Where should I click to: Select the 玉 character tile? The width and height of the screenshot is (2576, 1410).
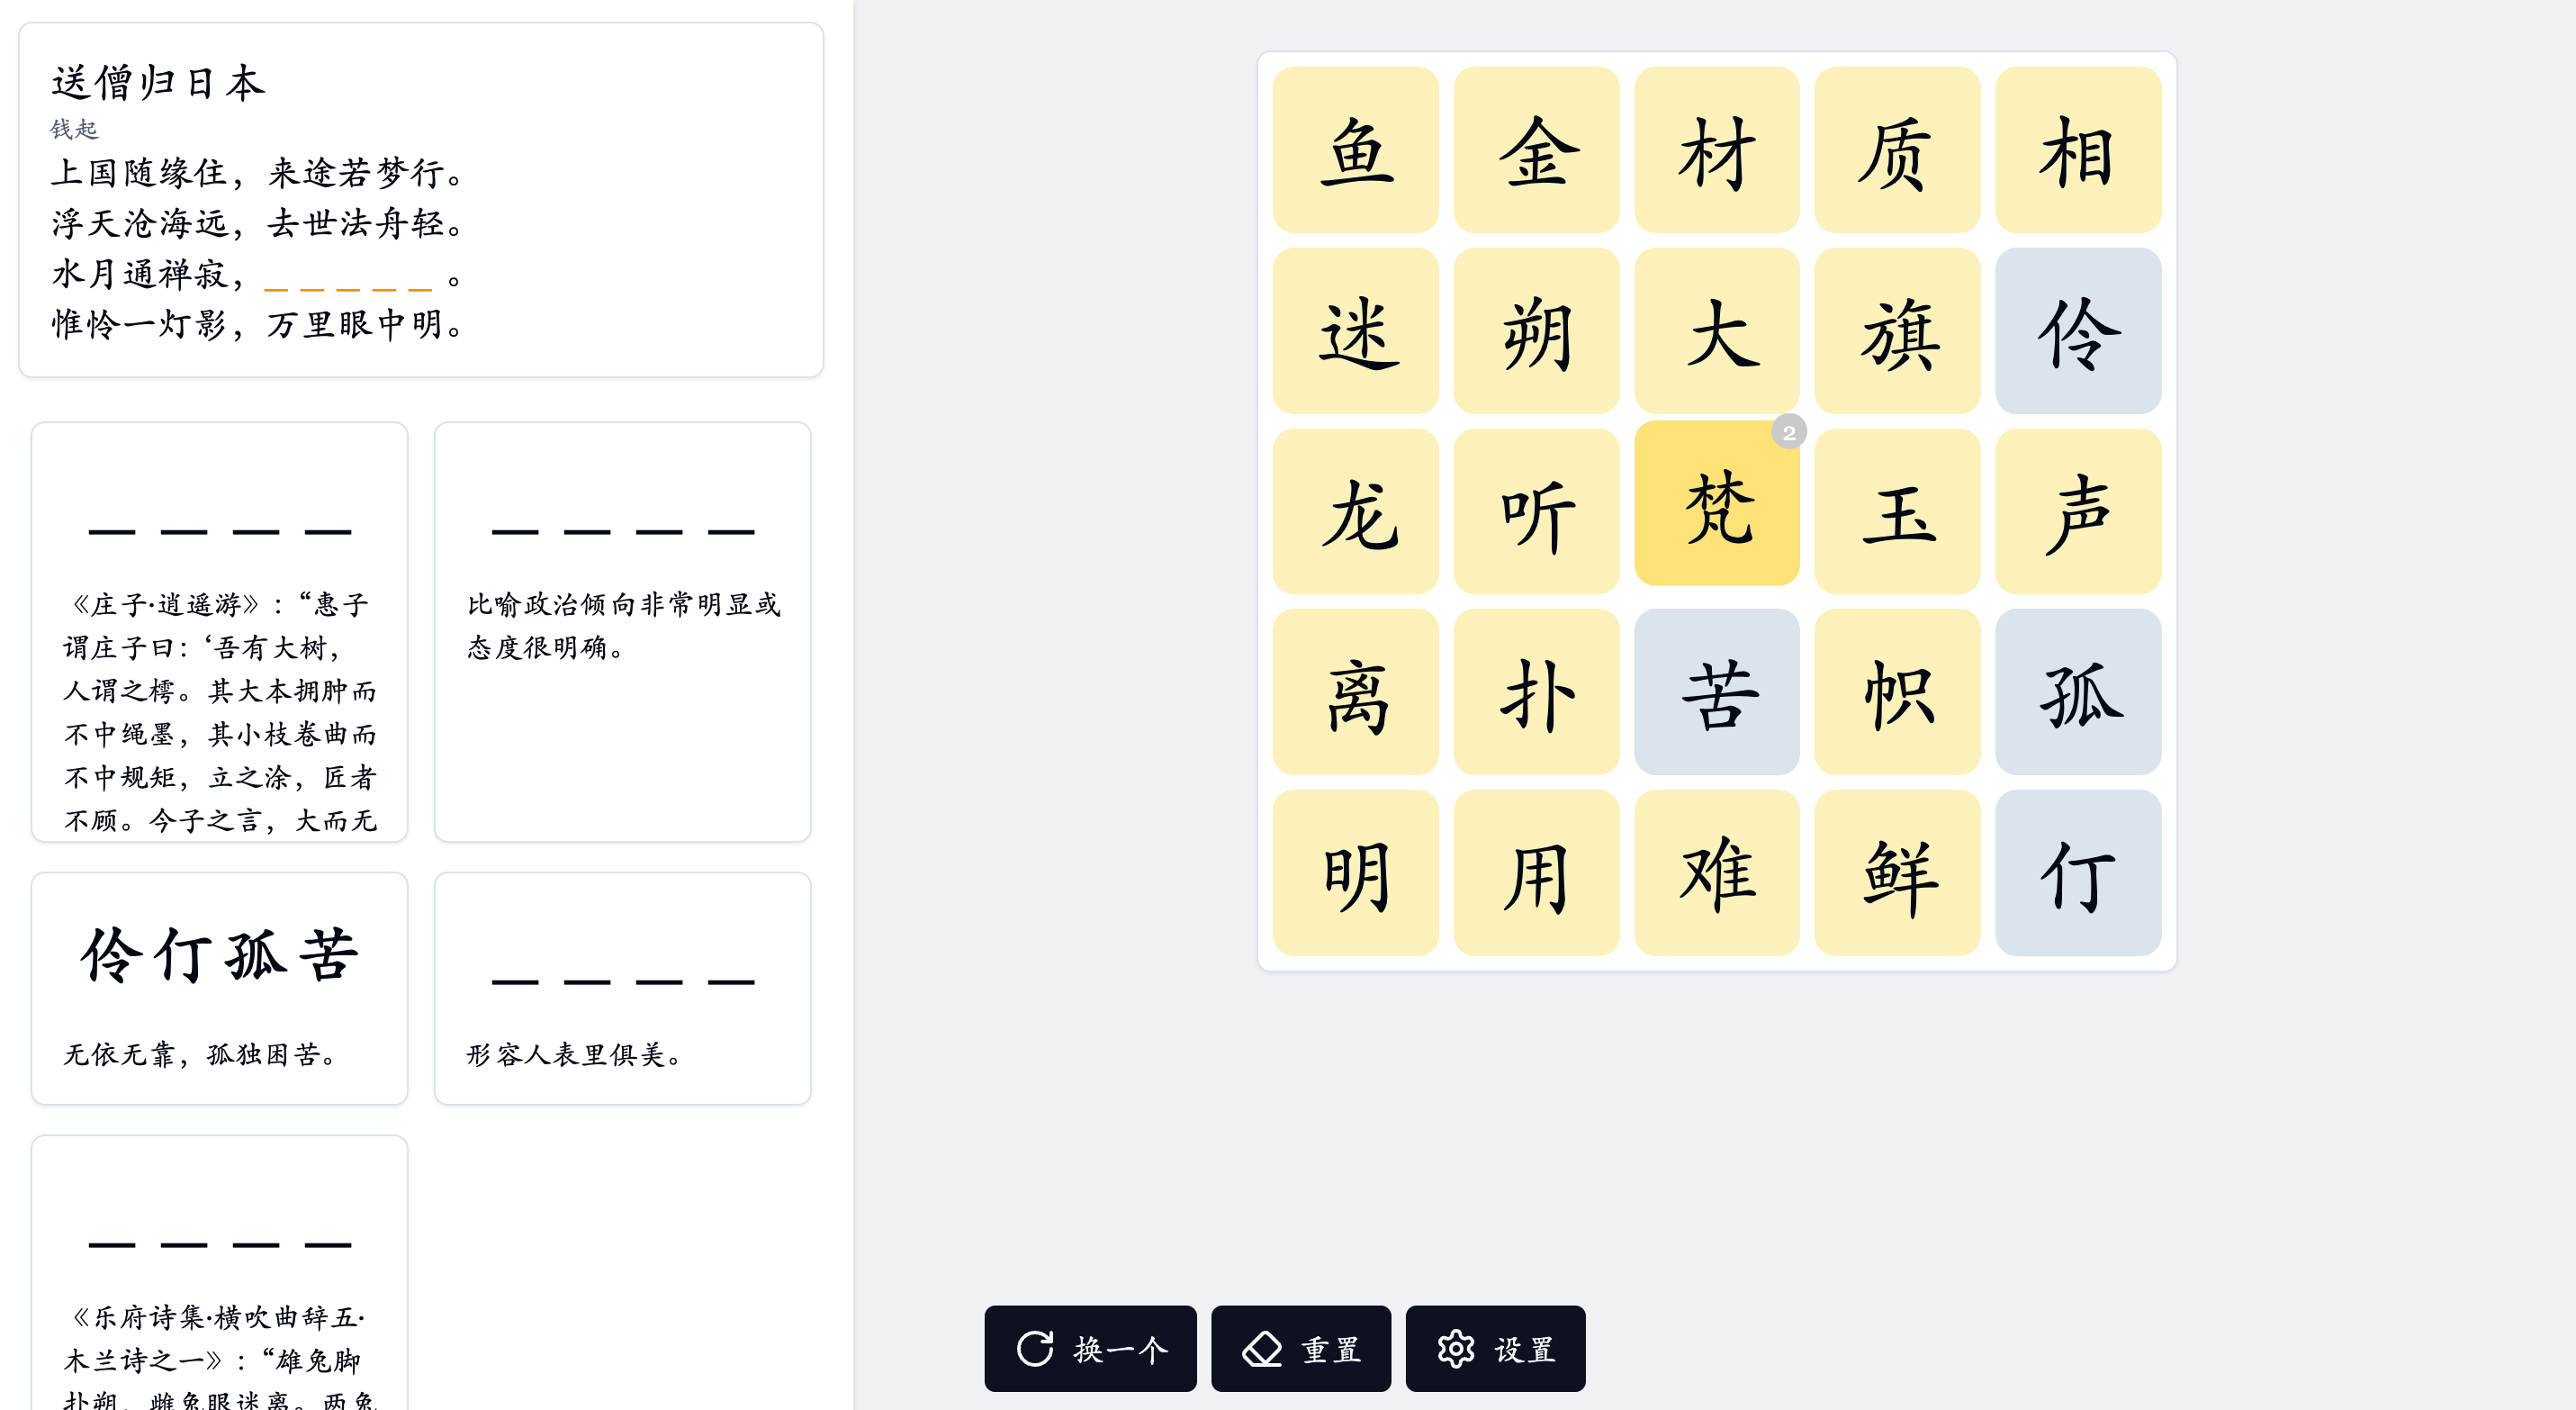point(1896,511)
